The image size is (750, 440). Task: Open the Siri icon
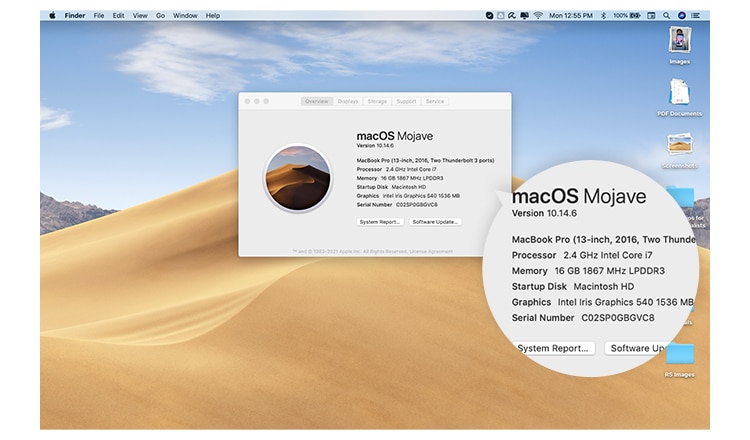click(681, 16)
